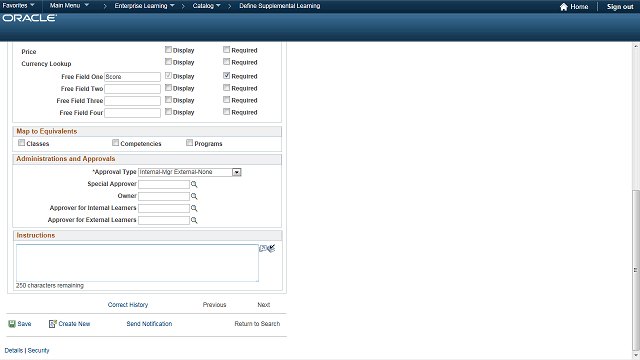Viewport: 640px width, 360px height.
Task: Expand the Favorites menu
Action: tap(18, 6)
